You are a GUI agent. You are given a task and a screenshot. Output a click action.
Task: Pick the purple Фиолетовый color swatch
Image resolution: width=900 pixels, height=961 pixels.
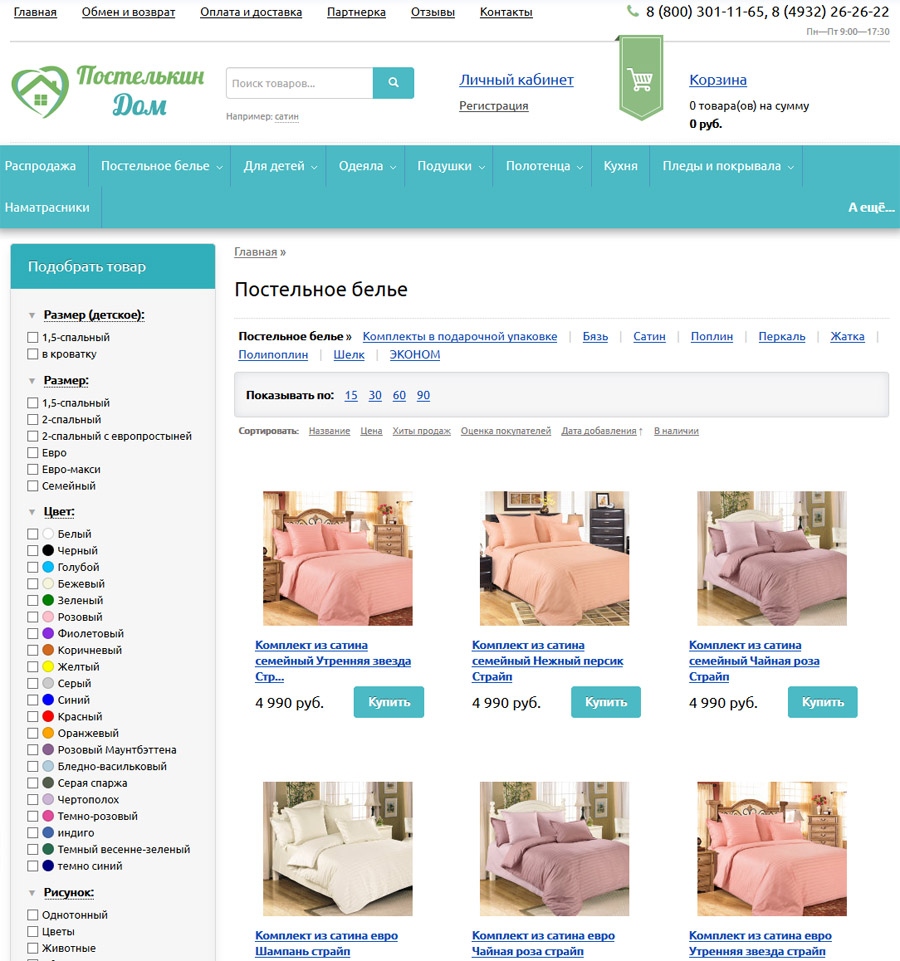click(48, 633)
